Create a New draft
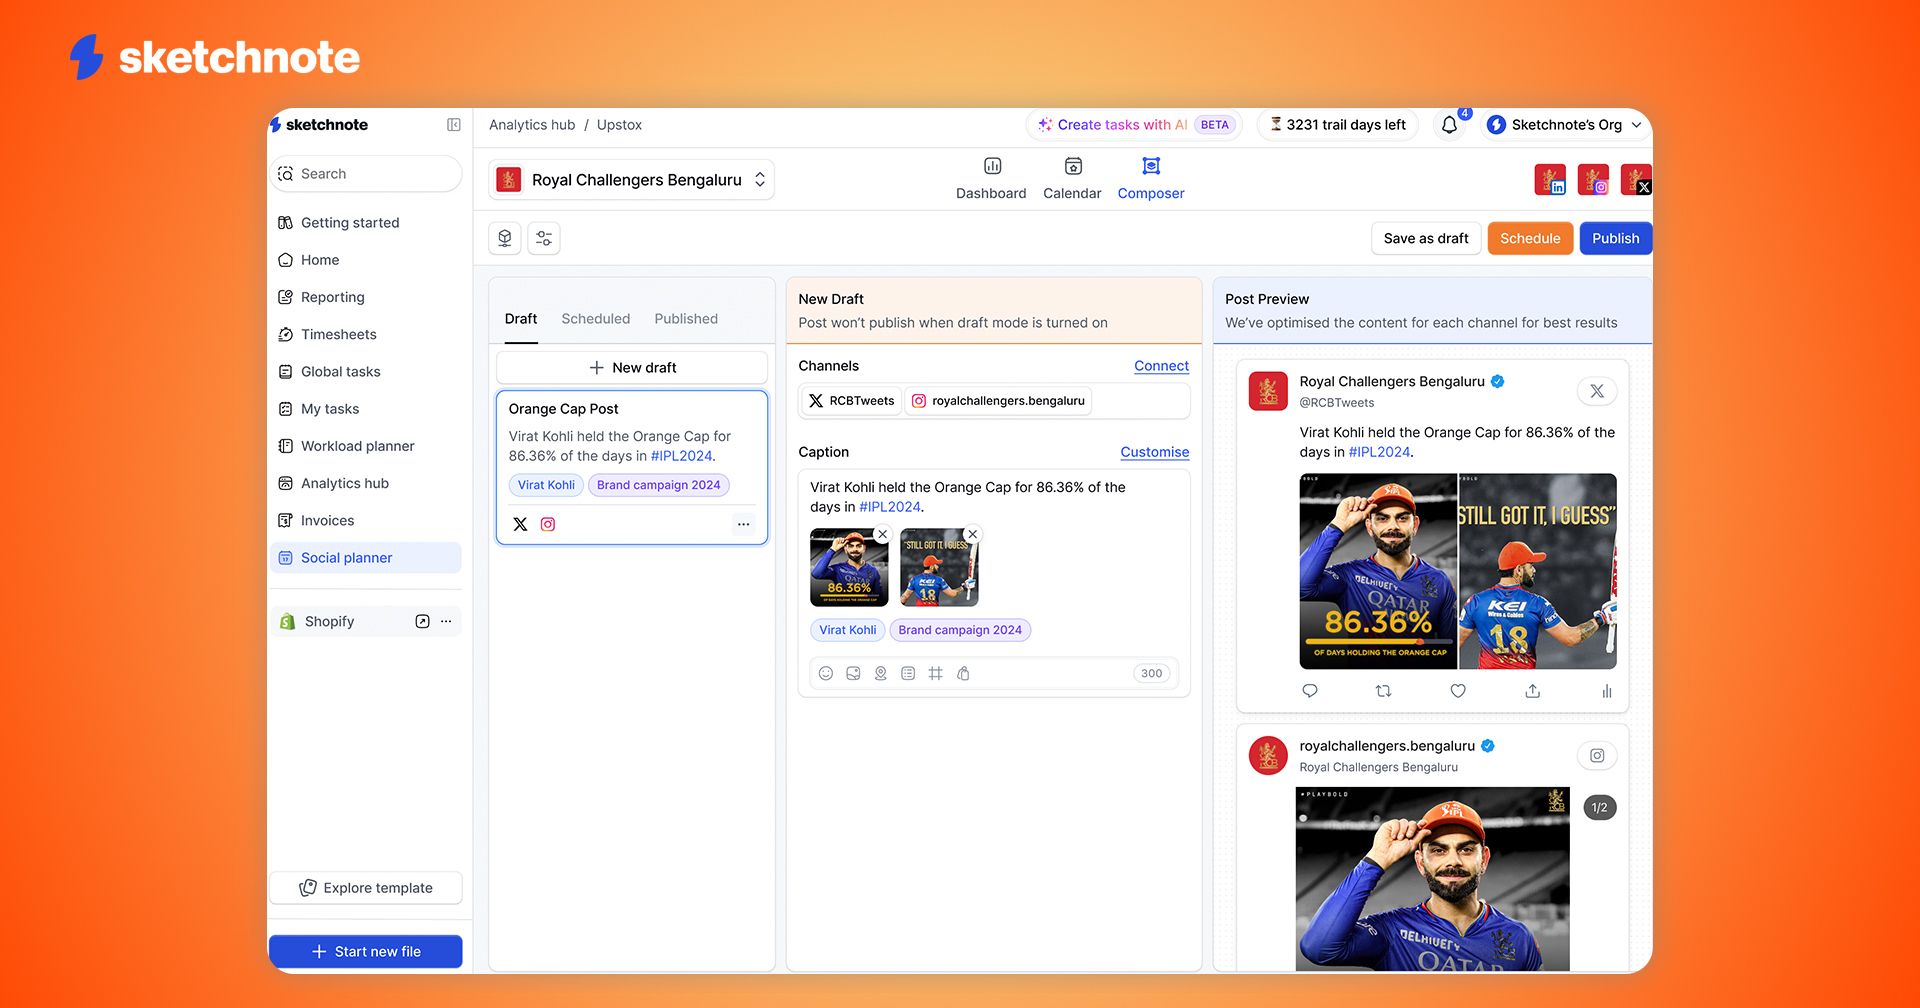The image size is (1920, 1008). point(632,367)
